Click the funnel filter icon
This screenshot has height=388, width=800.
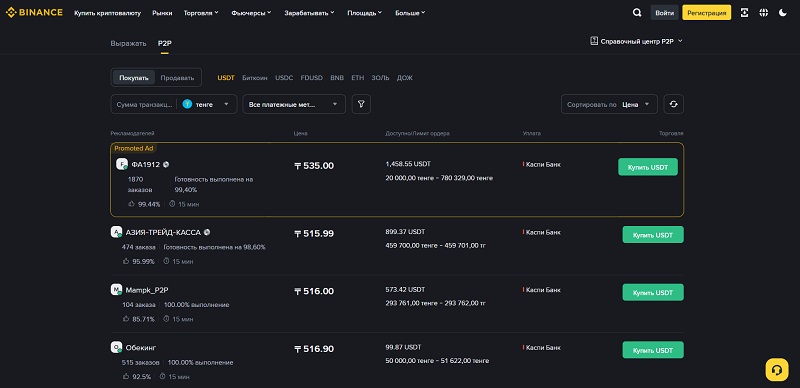tap(361, 104)
